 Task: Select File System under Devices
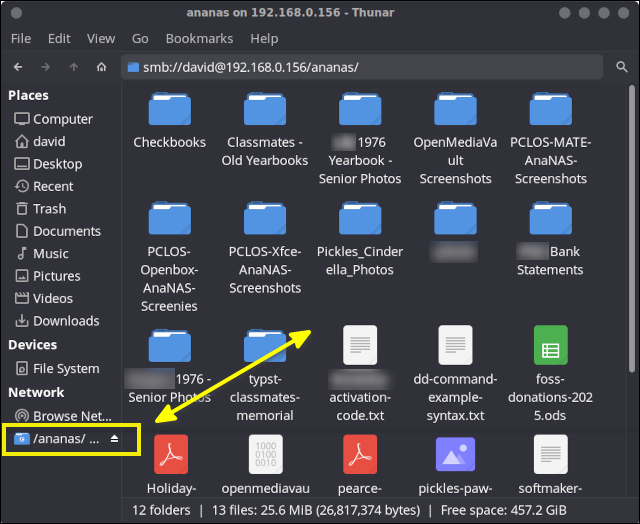point(66,368)
